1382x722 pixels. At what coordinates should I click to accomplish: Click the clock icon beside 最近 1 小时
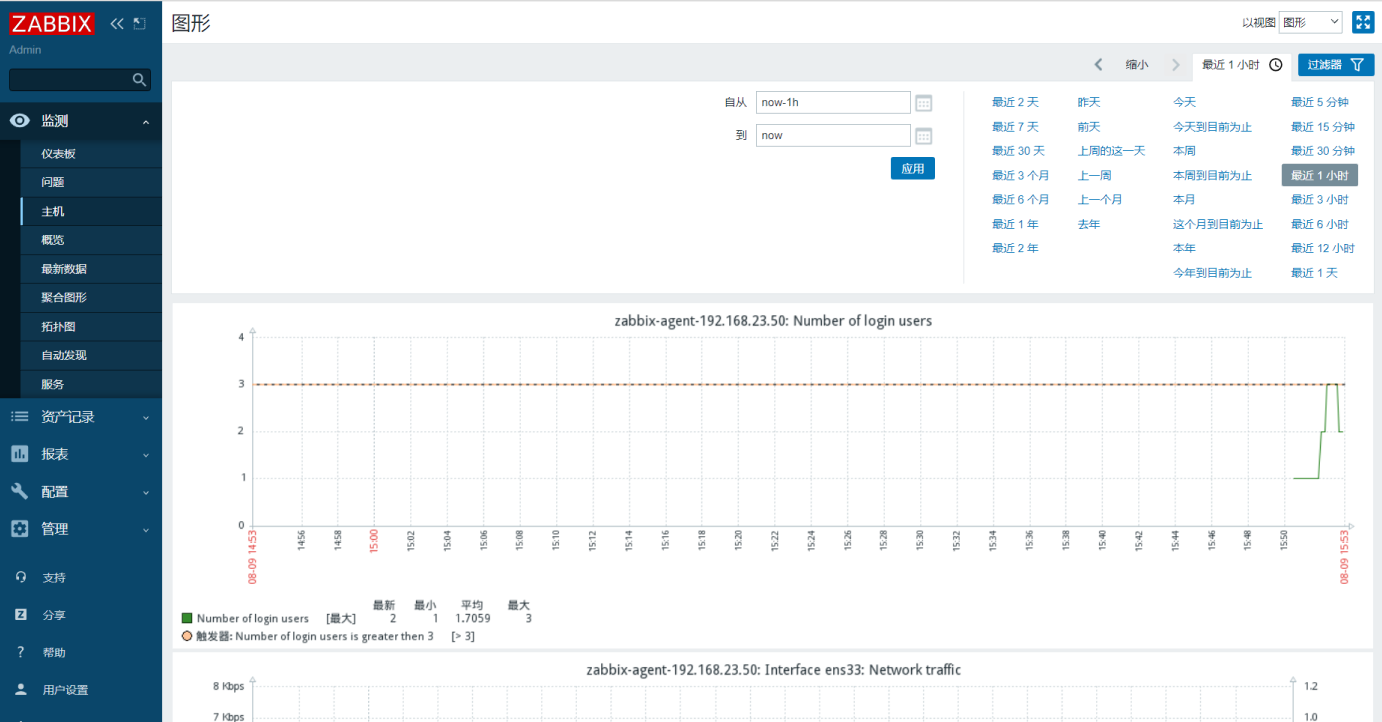[x=1276, y=65]
